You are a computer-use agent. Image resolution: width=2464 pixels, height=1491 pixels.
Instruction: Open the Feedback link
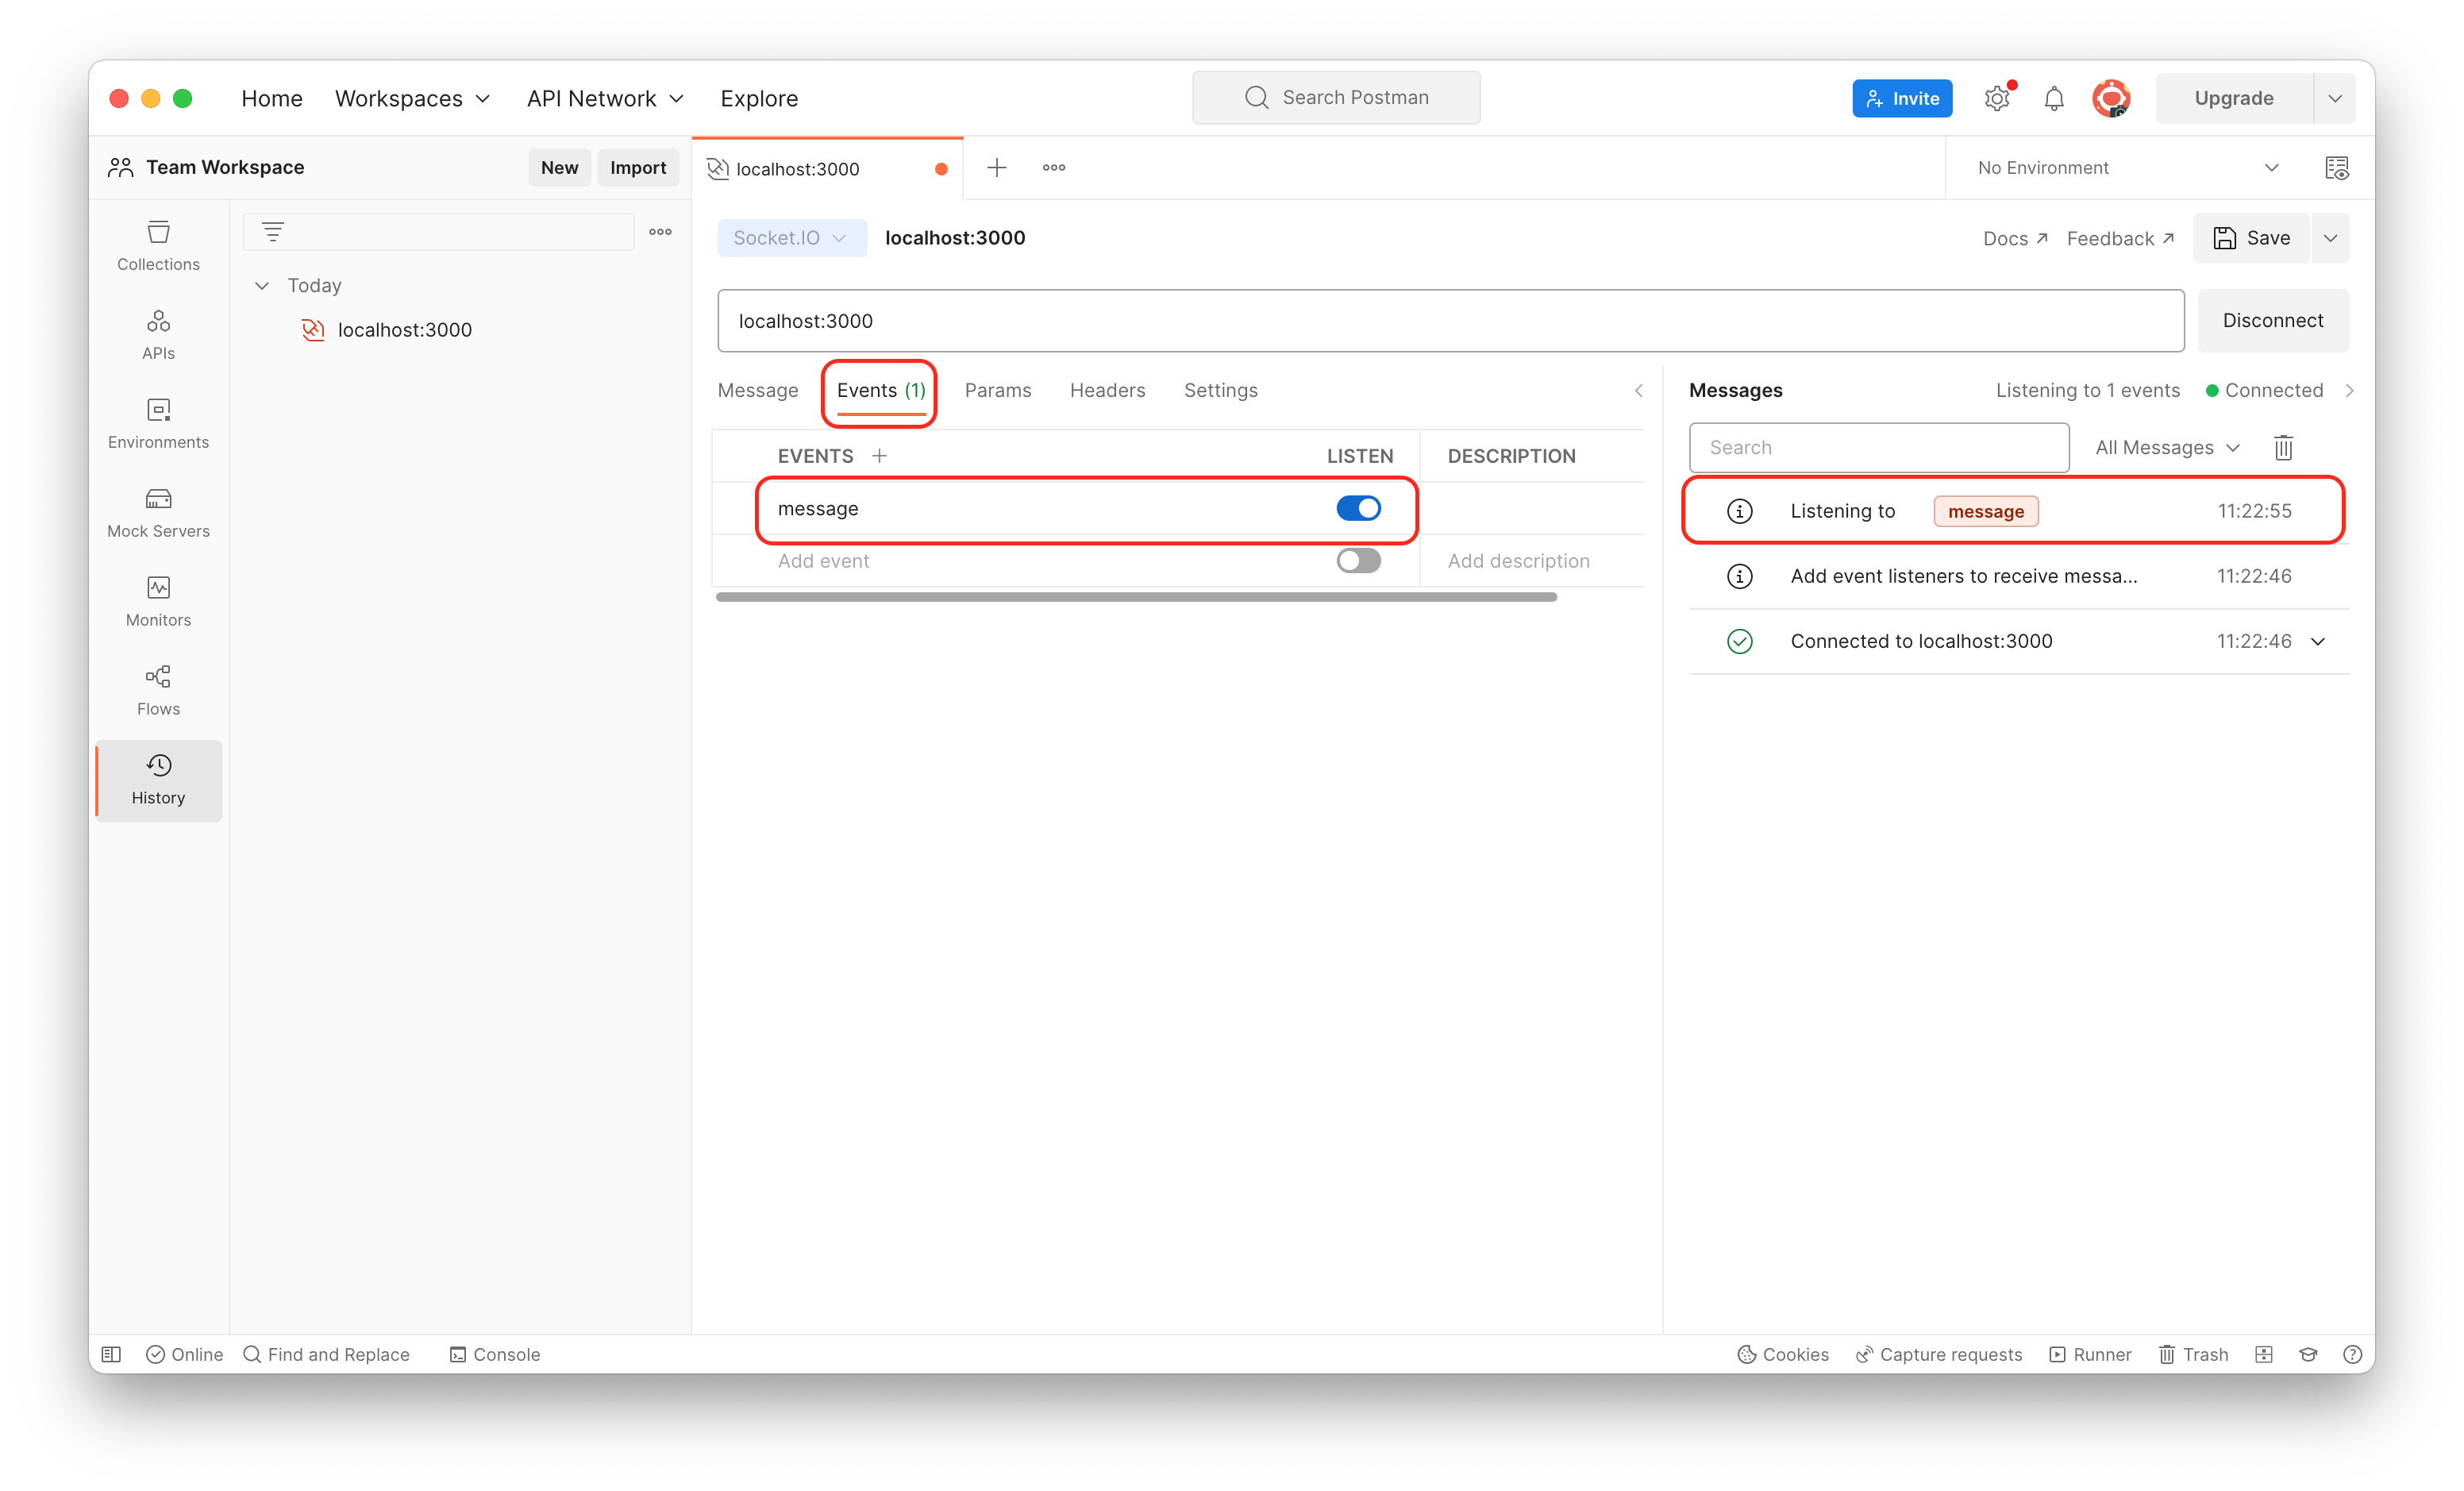[x=2120, y=238]
